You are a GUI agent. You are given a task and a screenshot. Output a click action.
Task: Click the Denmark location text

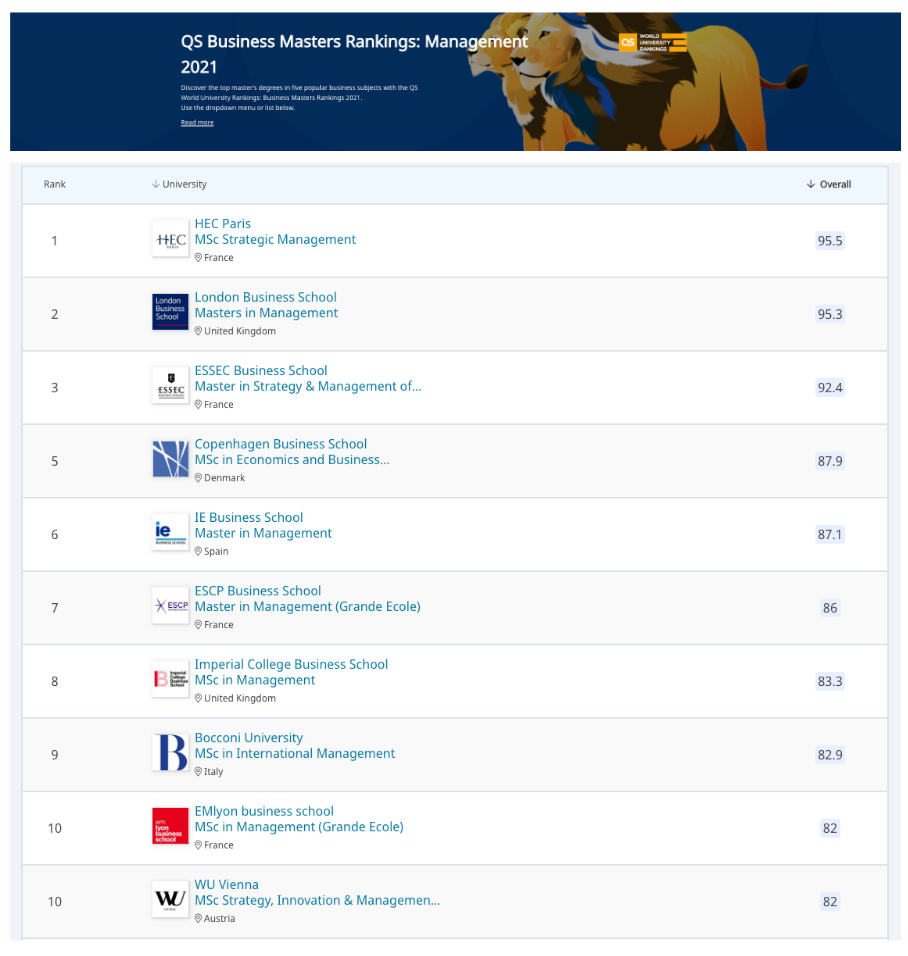(x=224, y=478)
